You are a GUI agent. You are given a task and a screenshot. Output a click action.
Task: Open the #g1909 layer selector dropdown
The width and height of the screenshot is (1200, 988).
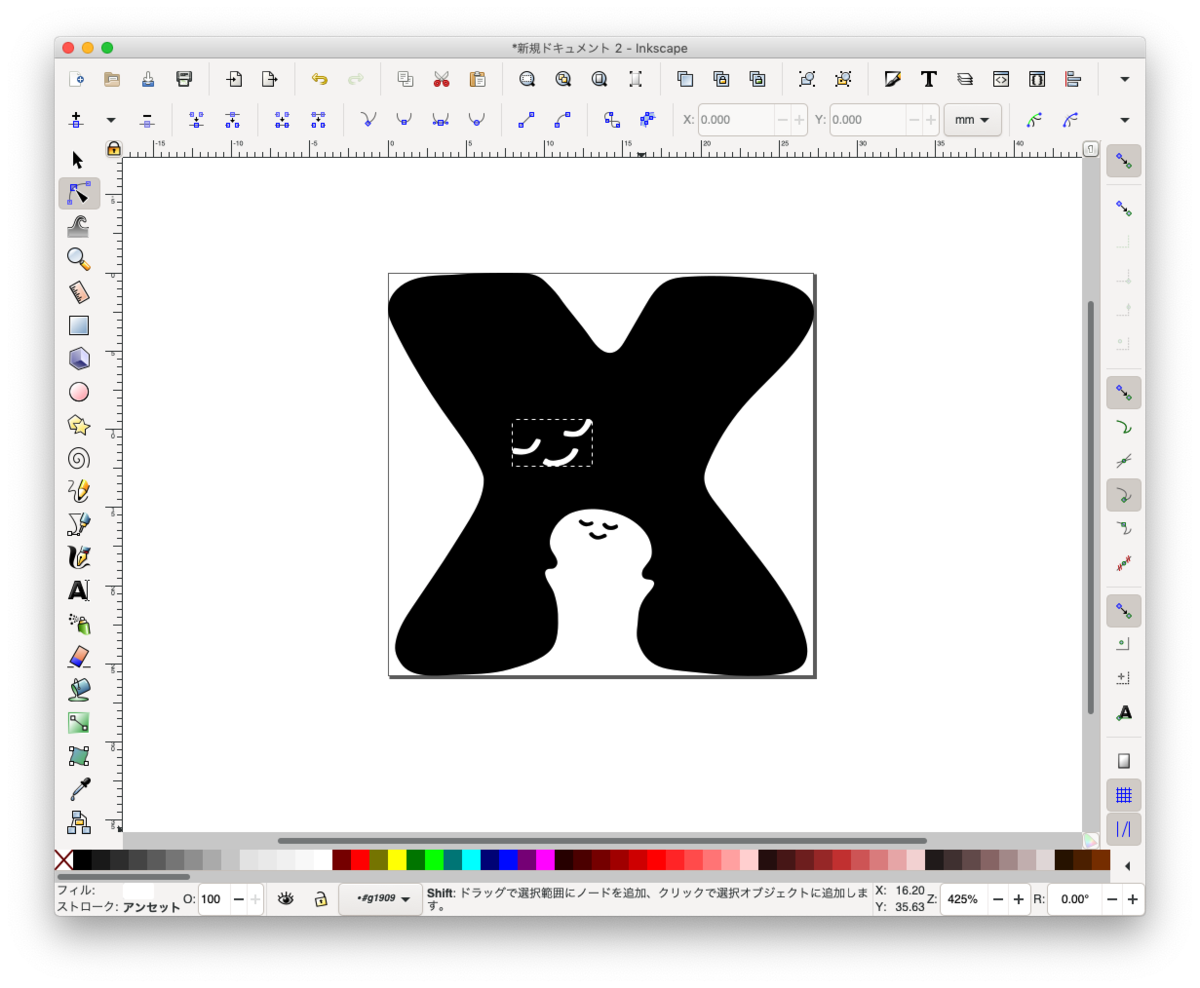380,899
